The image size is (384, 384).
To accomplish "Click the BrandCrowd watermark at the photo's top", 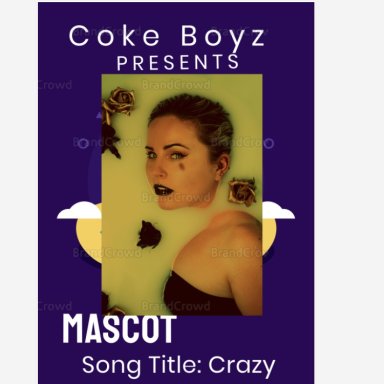I will click(x=176, y=85).
